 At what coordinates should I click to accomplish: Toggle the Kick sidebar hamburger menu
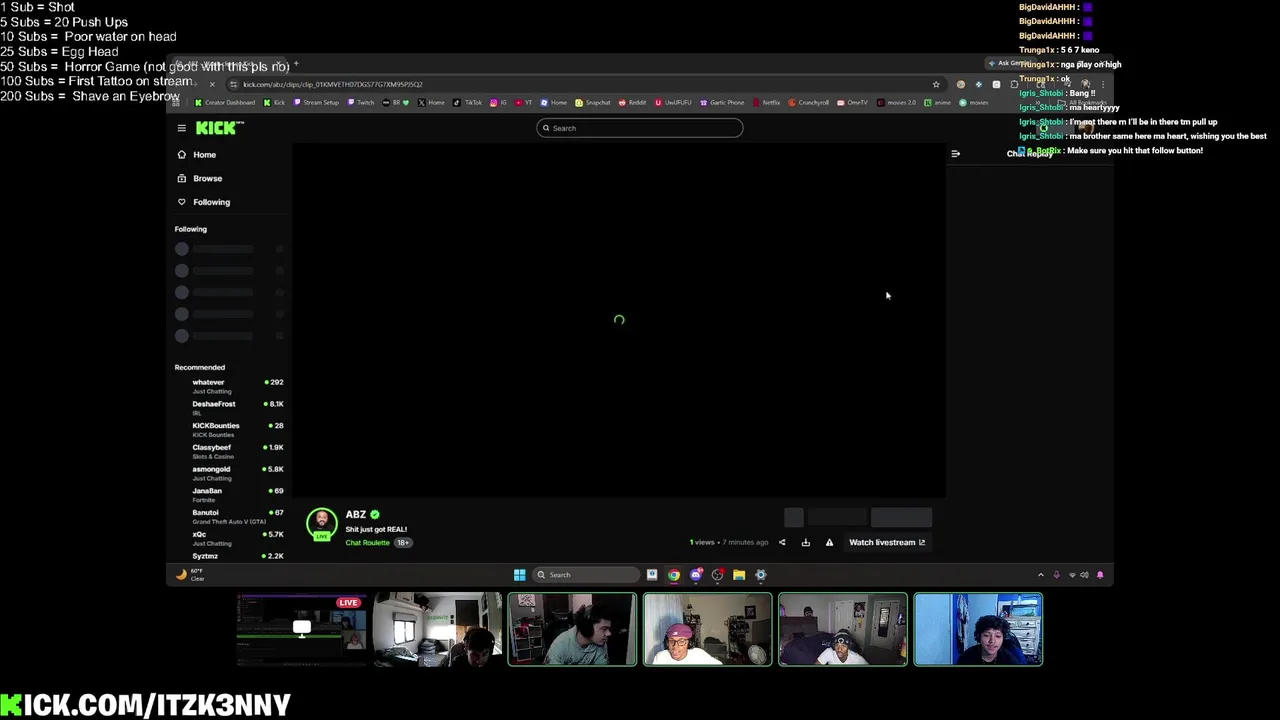point(181,128)
